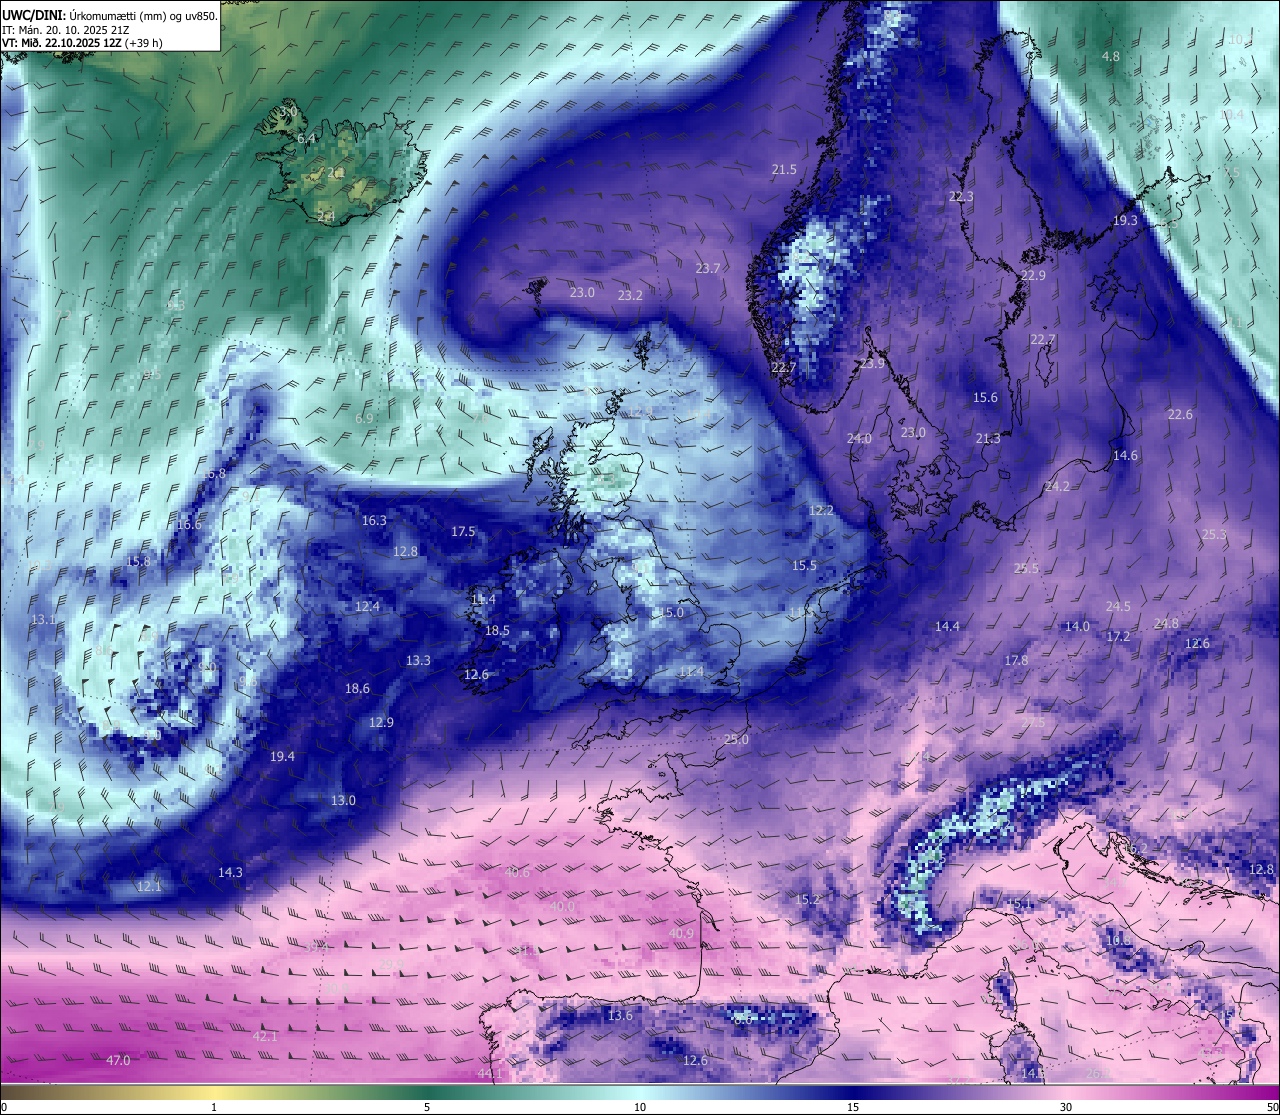Click the 25.5 value over eastern Germany

[x=1026, y=569]
